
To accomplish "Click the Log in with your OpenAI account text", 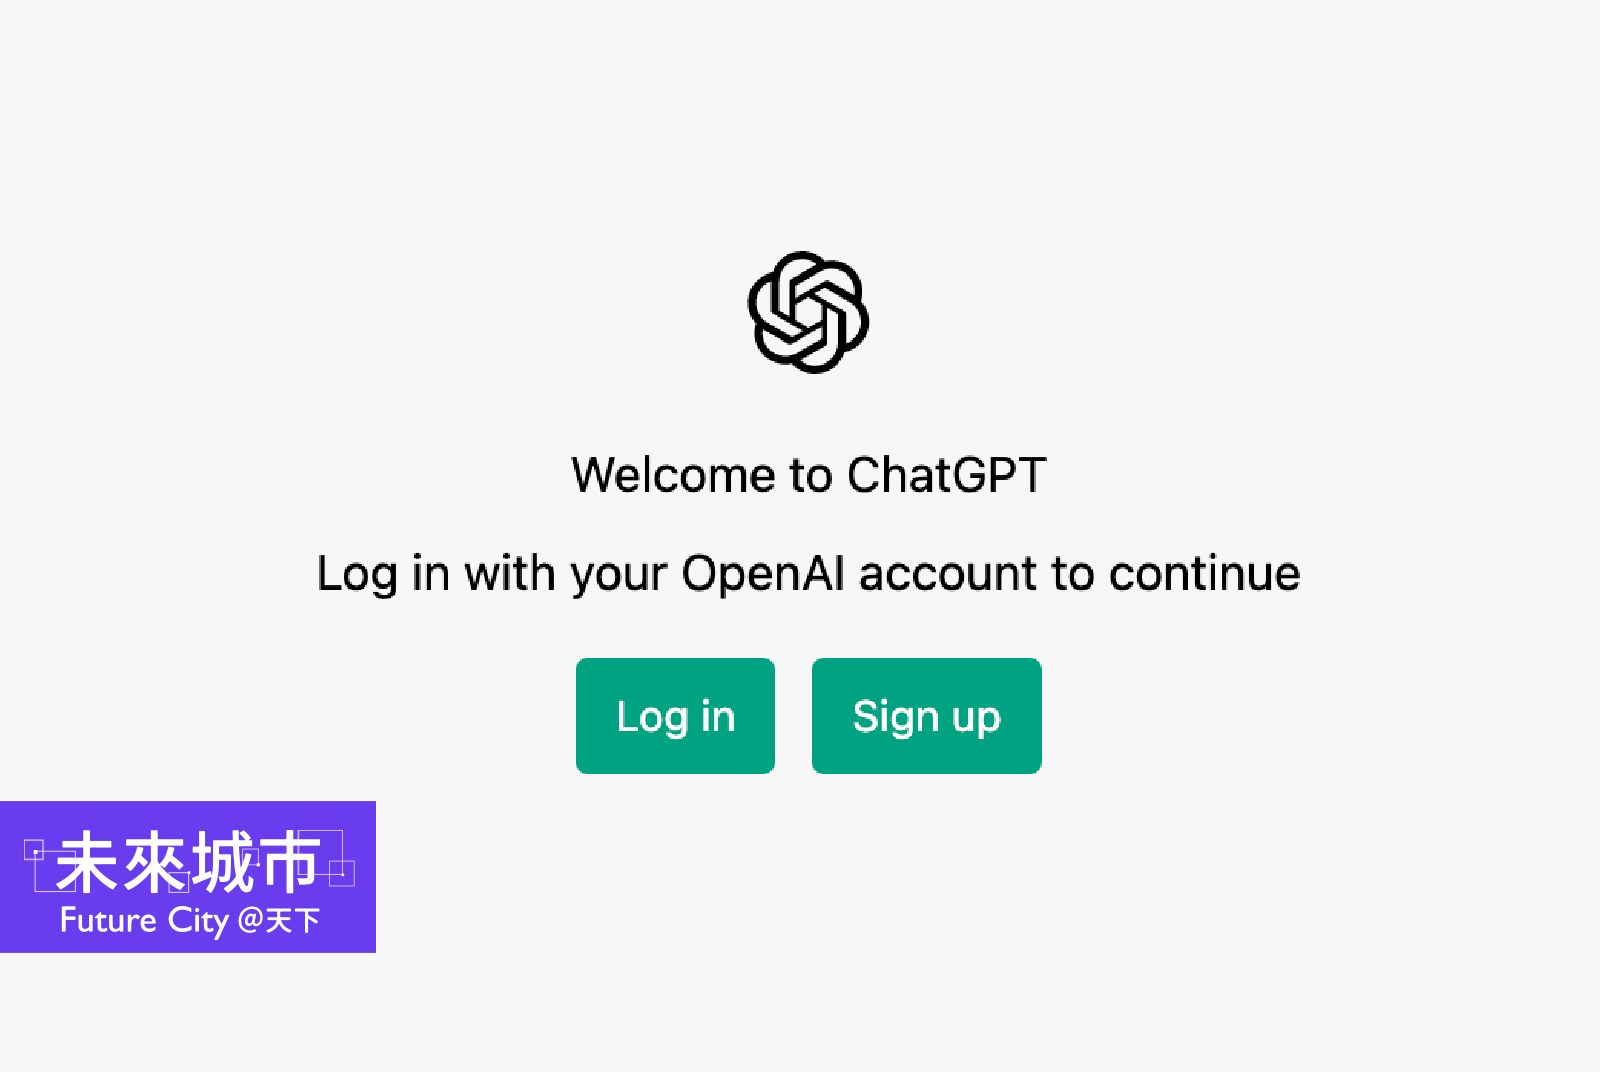I will [808, 574].
